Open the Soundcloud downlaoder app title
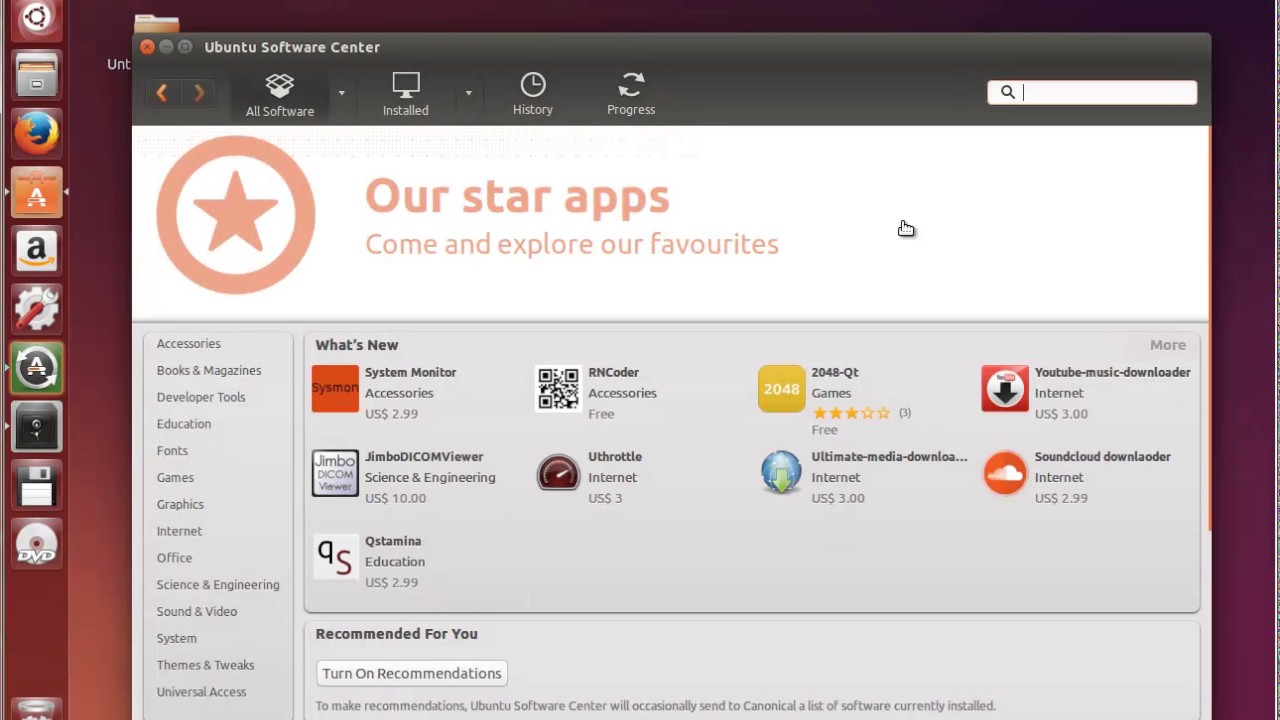The width and height of the screenshot is (1280, 720). [x=1102, y=457]
